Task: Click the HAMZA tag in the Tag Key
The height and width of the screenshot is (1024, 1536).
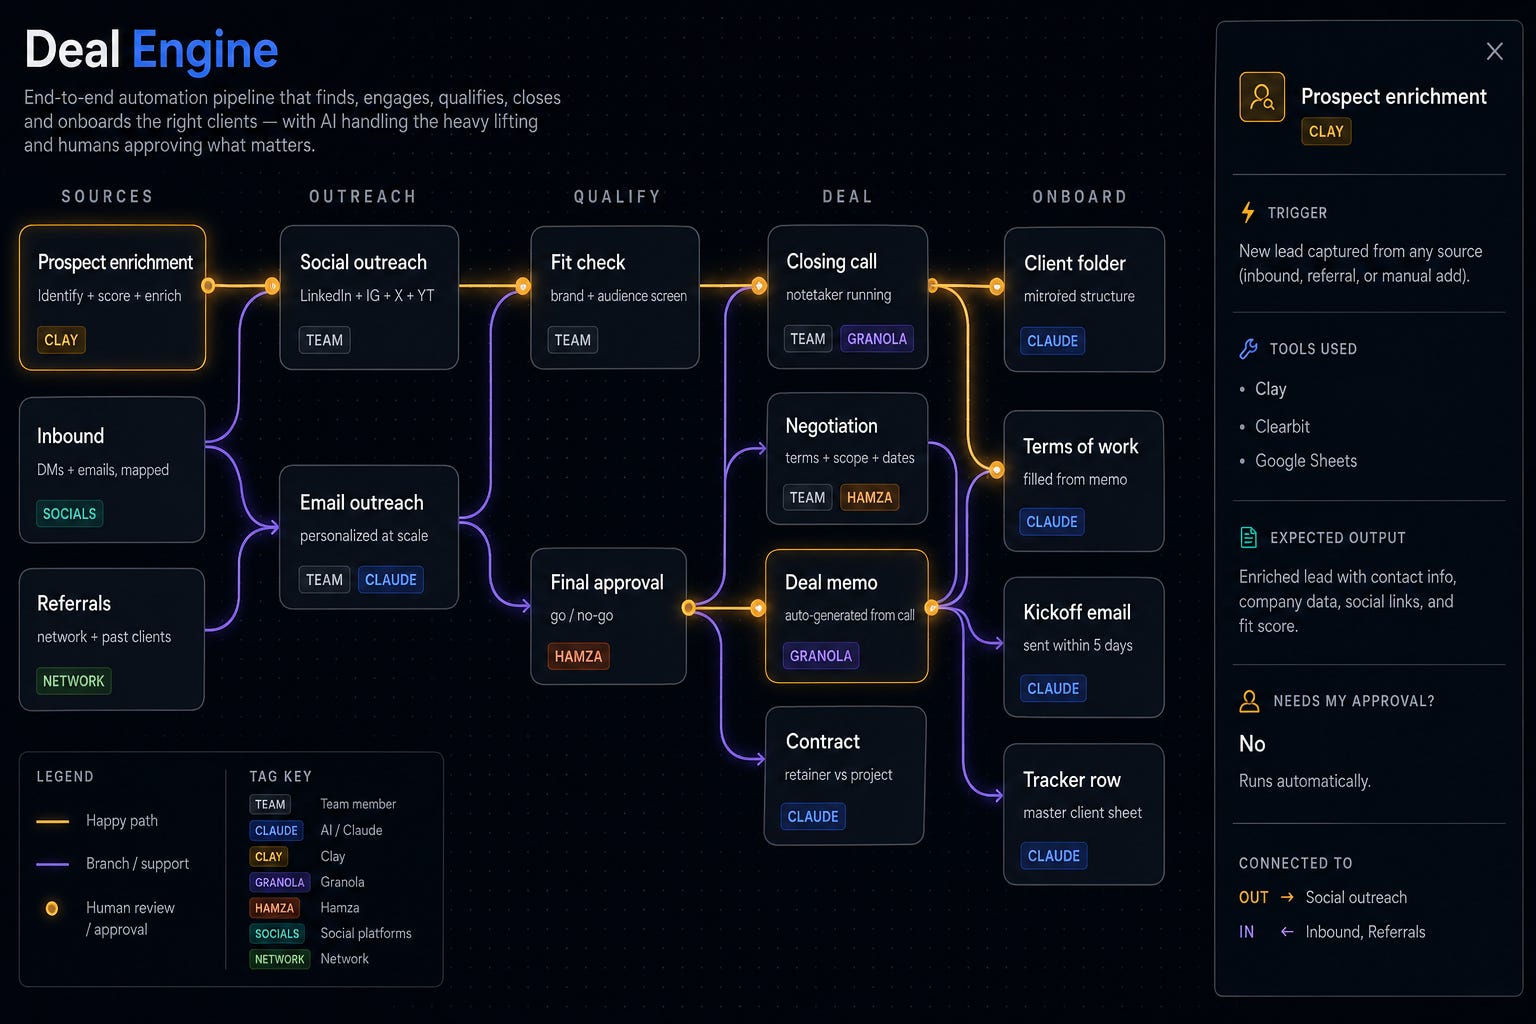Action: point(274,908)
